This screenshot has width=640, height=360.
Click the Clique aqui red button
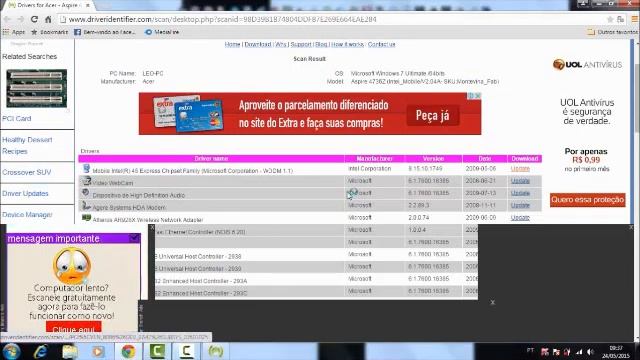(73, 328)
